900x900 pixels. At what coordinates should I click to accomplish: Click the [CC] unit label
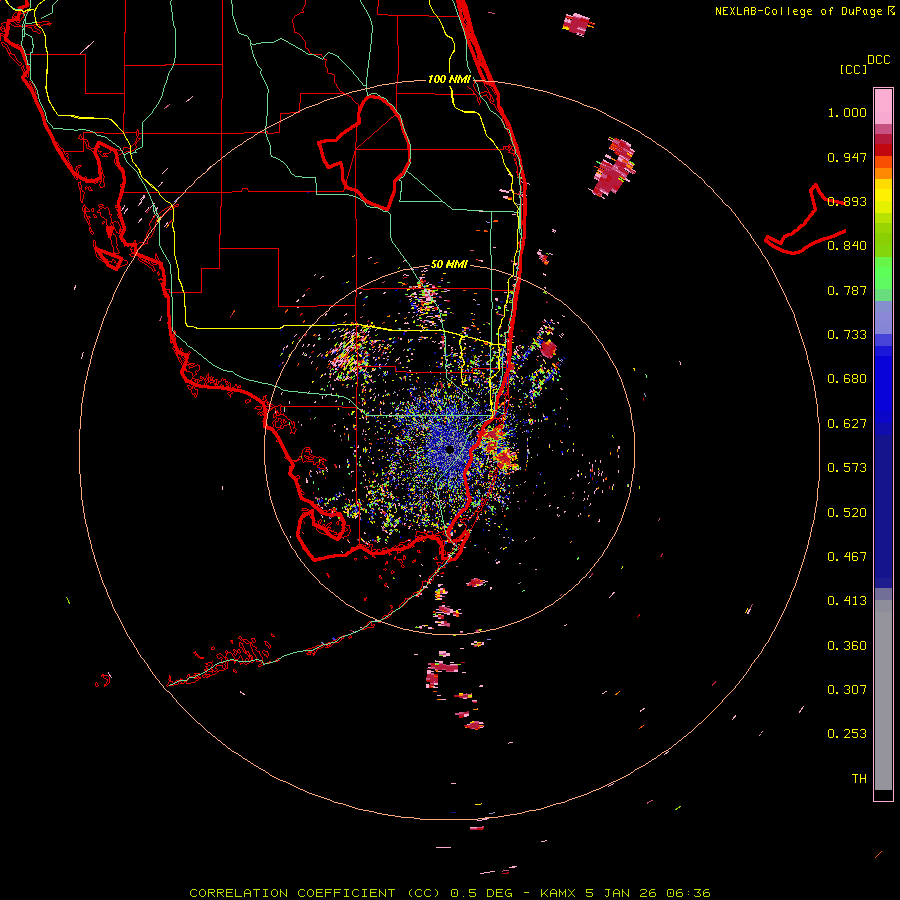point(853,69)
